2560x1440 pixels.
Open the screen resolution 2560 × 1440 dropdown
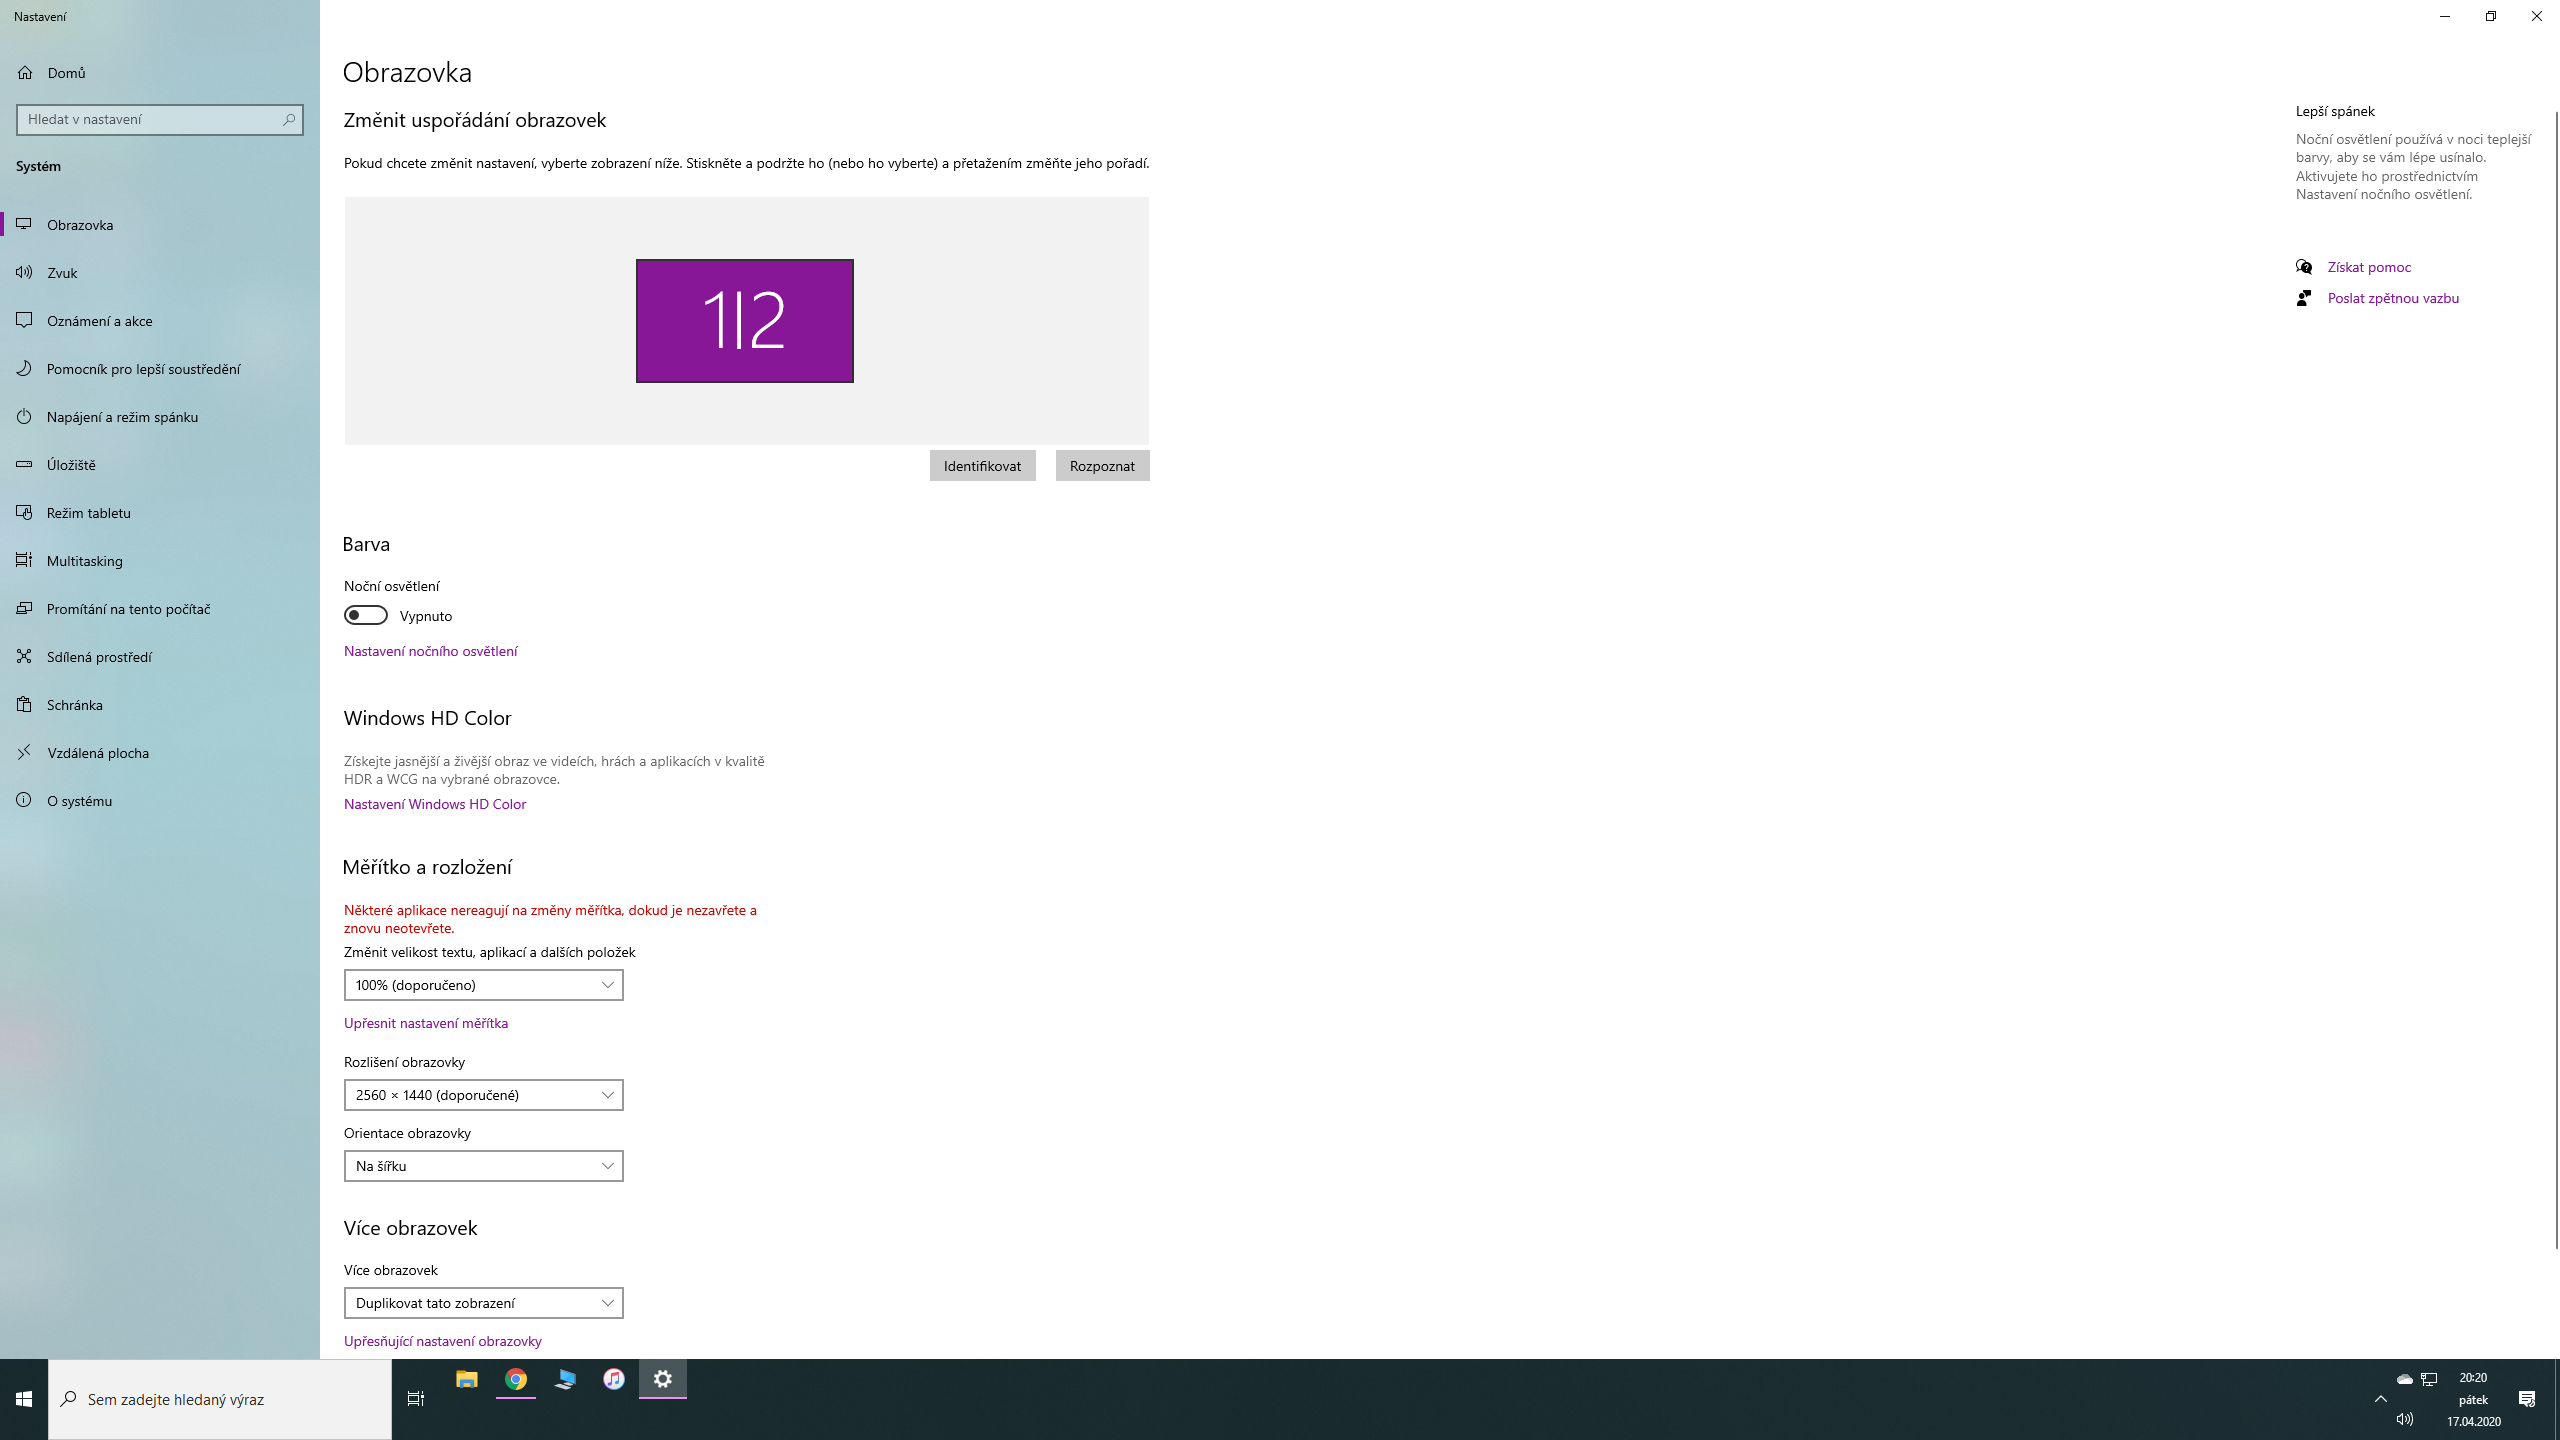483,1095
